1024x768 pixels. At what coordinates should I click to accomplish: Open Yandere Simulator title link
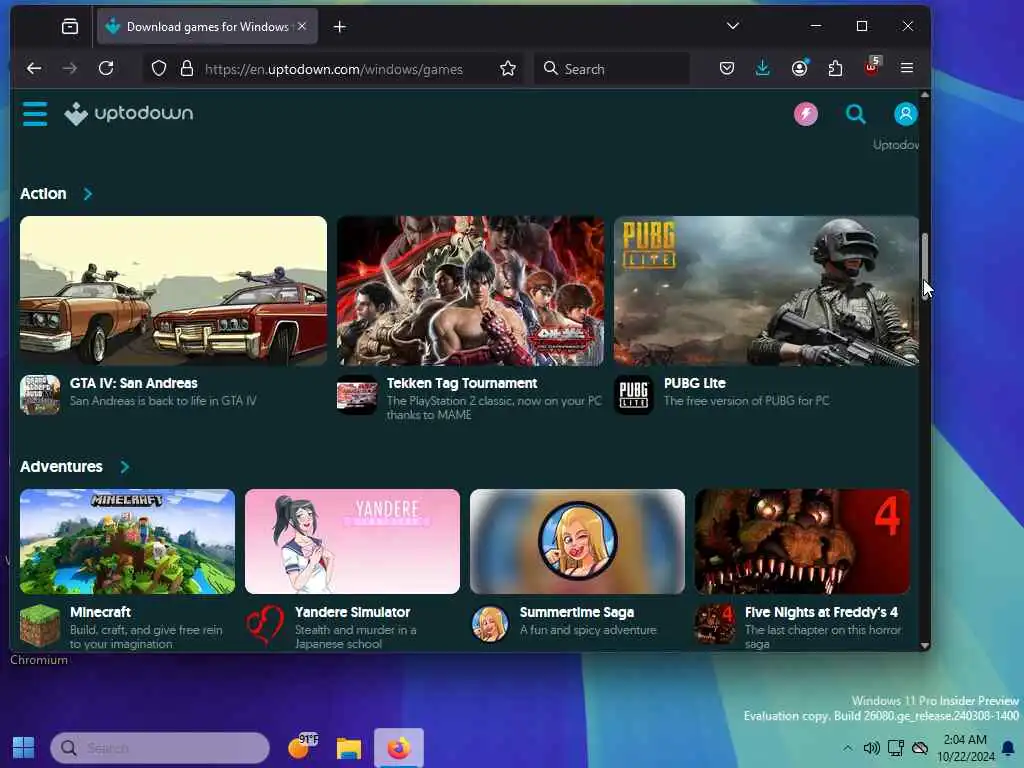pyautogui.click(x=353, y=613)
